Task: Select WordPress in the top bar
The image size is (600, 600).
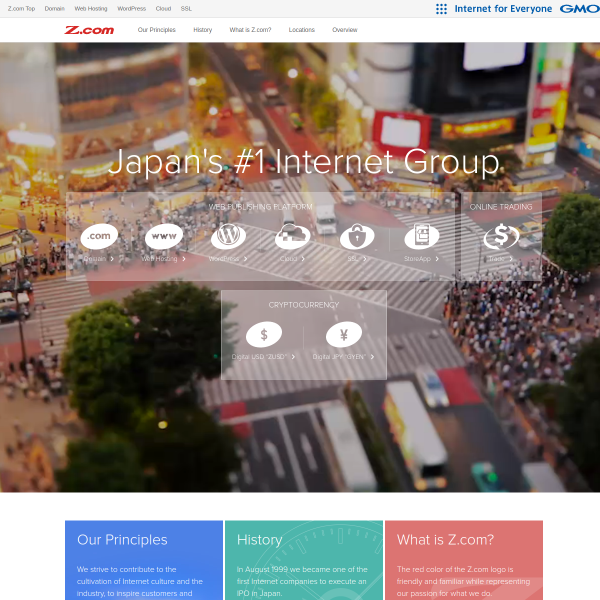Action: pyautogui.click(x=132, y=8)
